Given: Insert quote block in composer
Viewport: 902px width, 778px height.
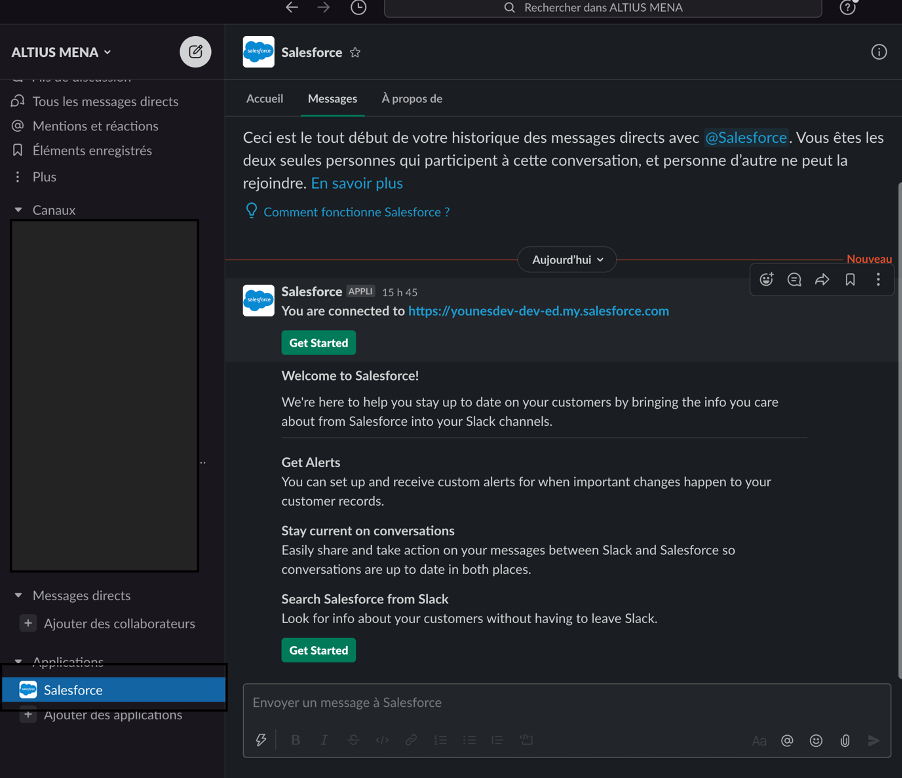Looking at the screenshot, I should 497,740.
